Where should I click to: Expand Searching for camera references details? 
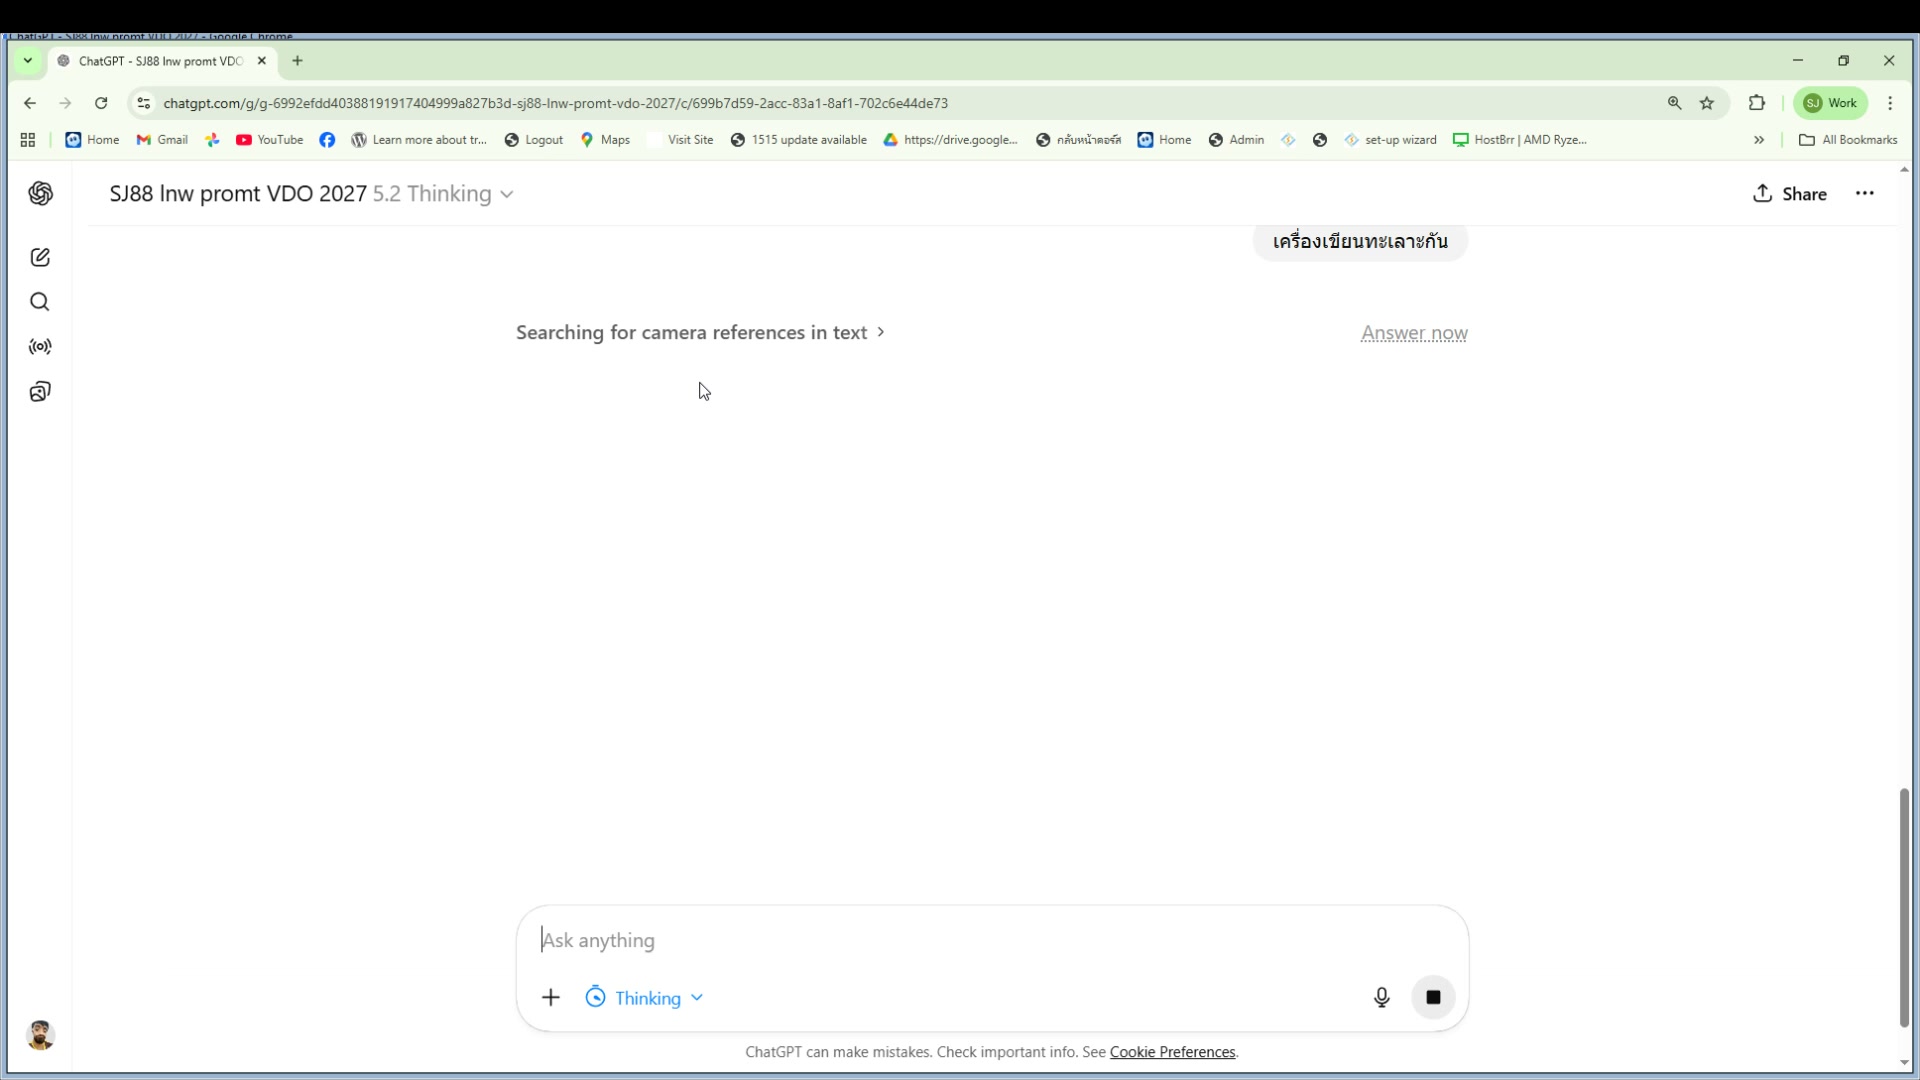[x=700, y=332]
